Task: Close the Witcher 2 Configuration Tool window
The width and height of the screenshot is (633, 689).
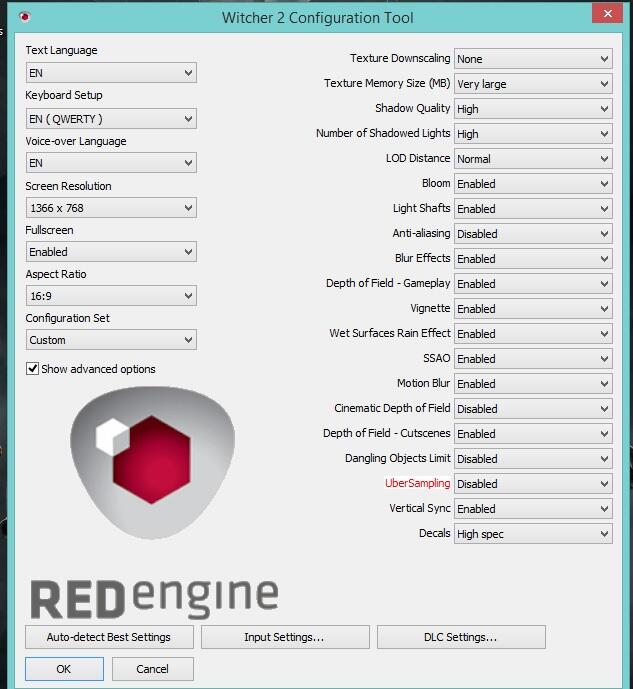Action: coord(608,13)
